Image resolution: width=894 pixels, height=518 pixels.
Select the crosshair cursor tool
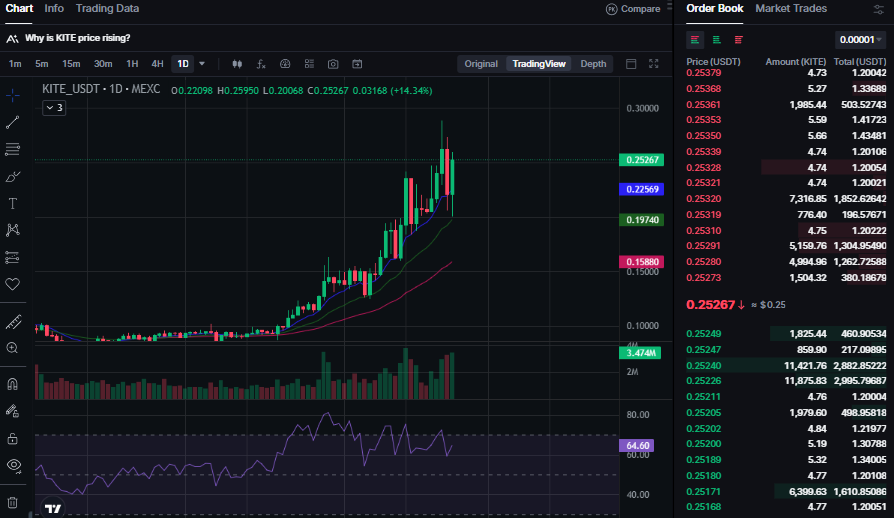(x=13, y=95)
